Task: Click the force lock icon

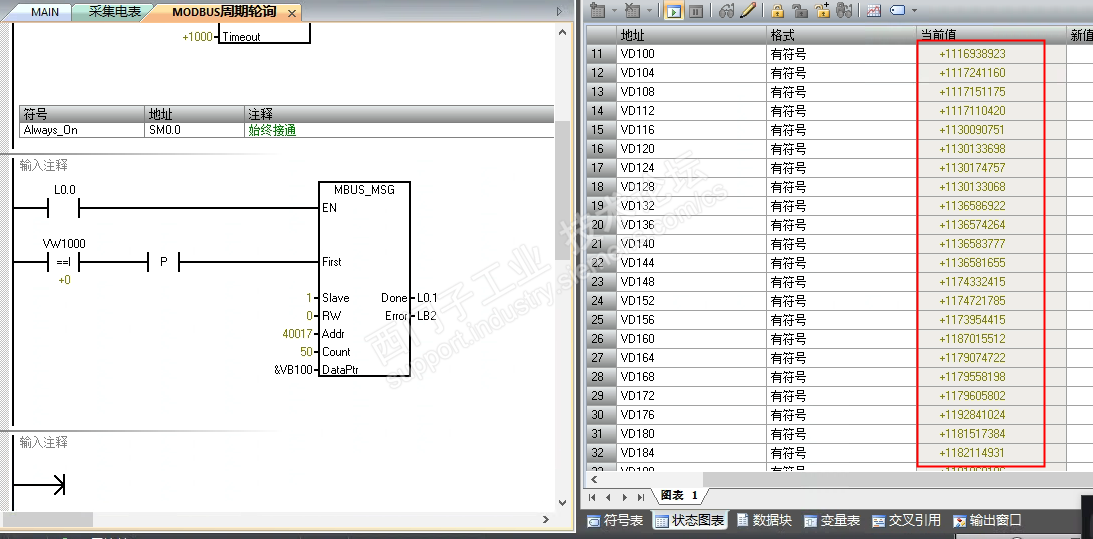Action: click(778, 10)
